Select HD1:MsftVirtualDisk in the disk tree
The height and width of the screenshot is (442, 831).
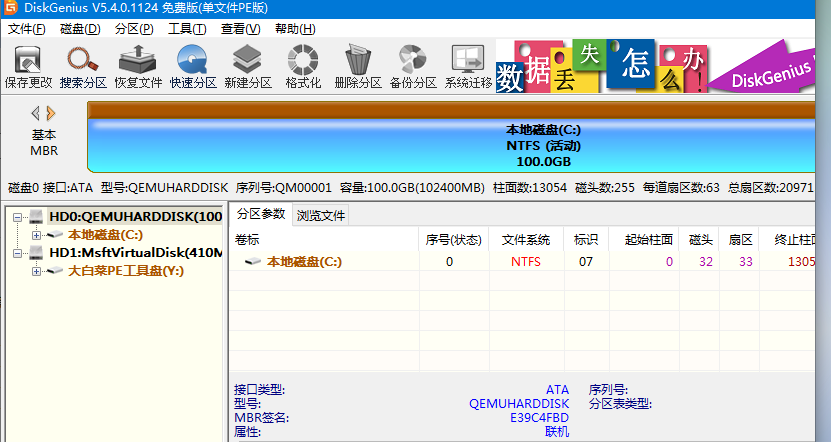point(135,252)
